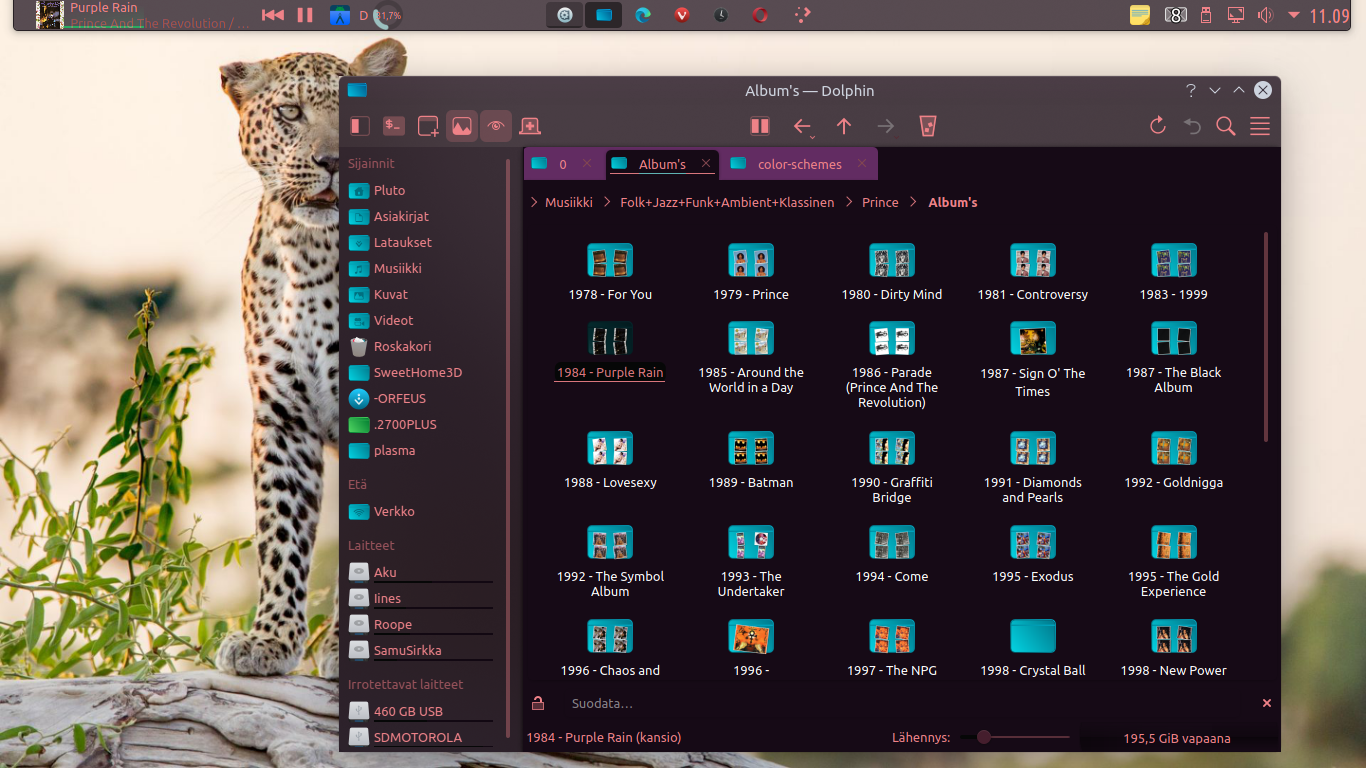Open the hamburger menu
Screen dimensions: 1366x768
[x=1259, y=126]
